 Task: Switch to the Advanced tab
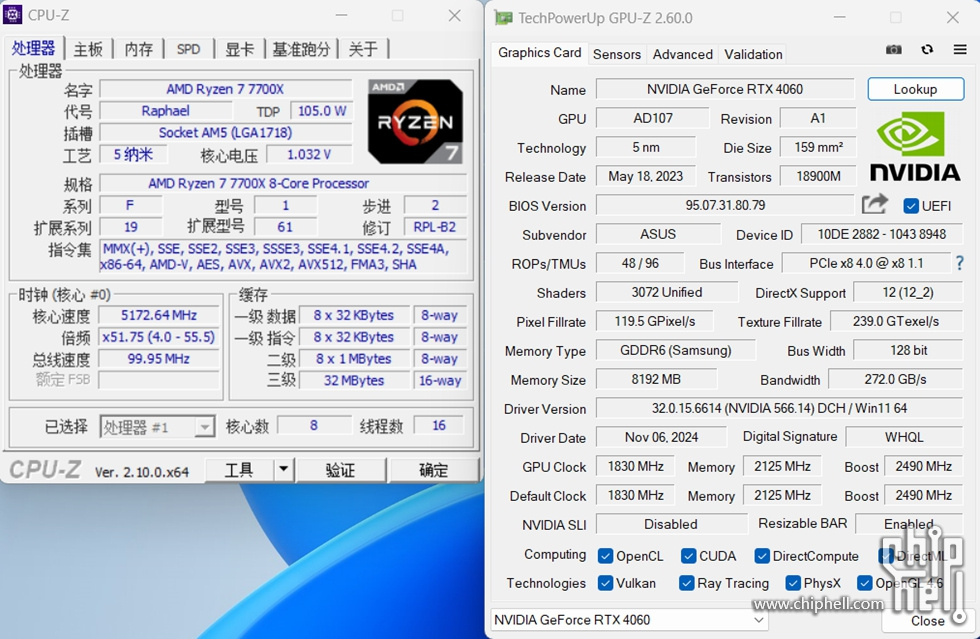click(682, 54)
